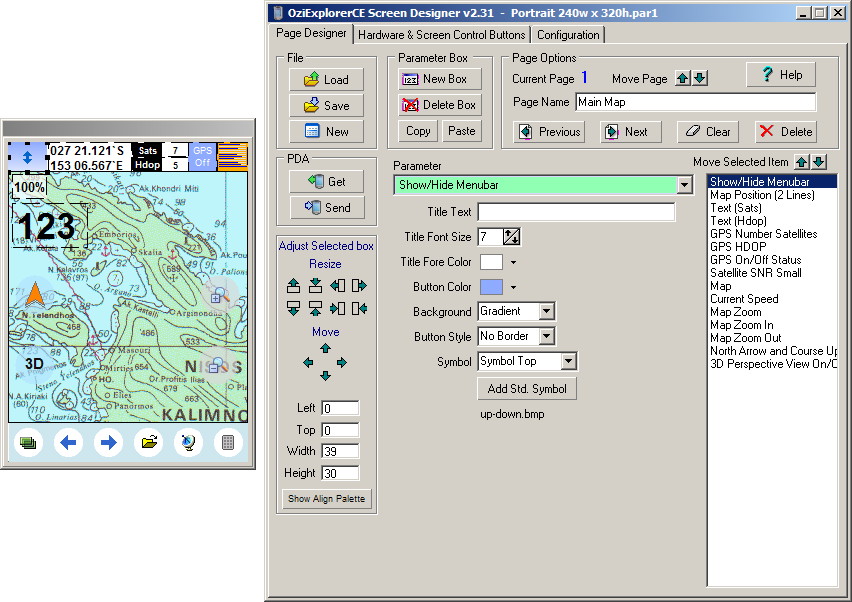Click the right arrow button in preview toolbar
The height and width of the screenshot is (602, 852).
tap(108, 443)
